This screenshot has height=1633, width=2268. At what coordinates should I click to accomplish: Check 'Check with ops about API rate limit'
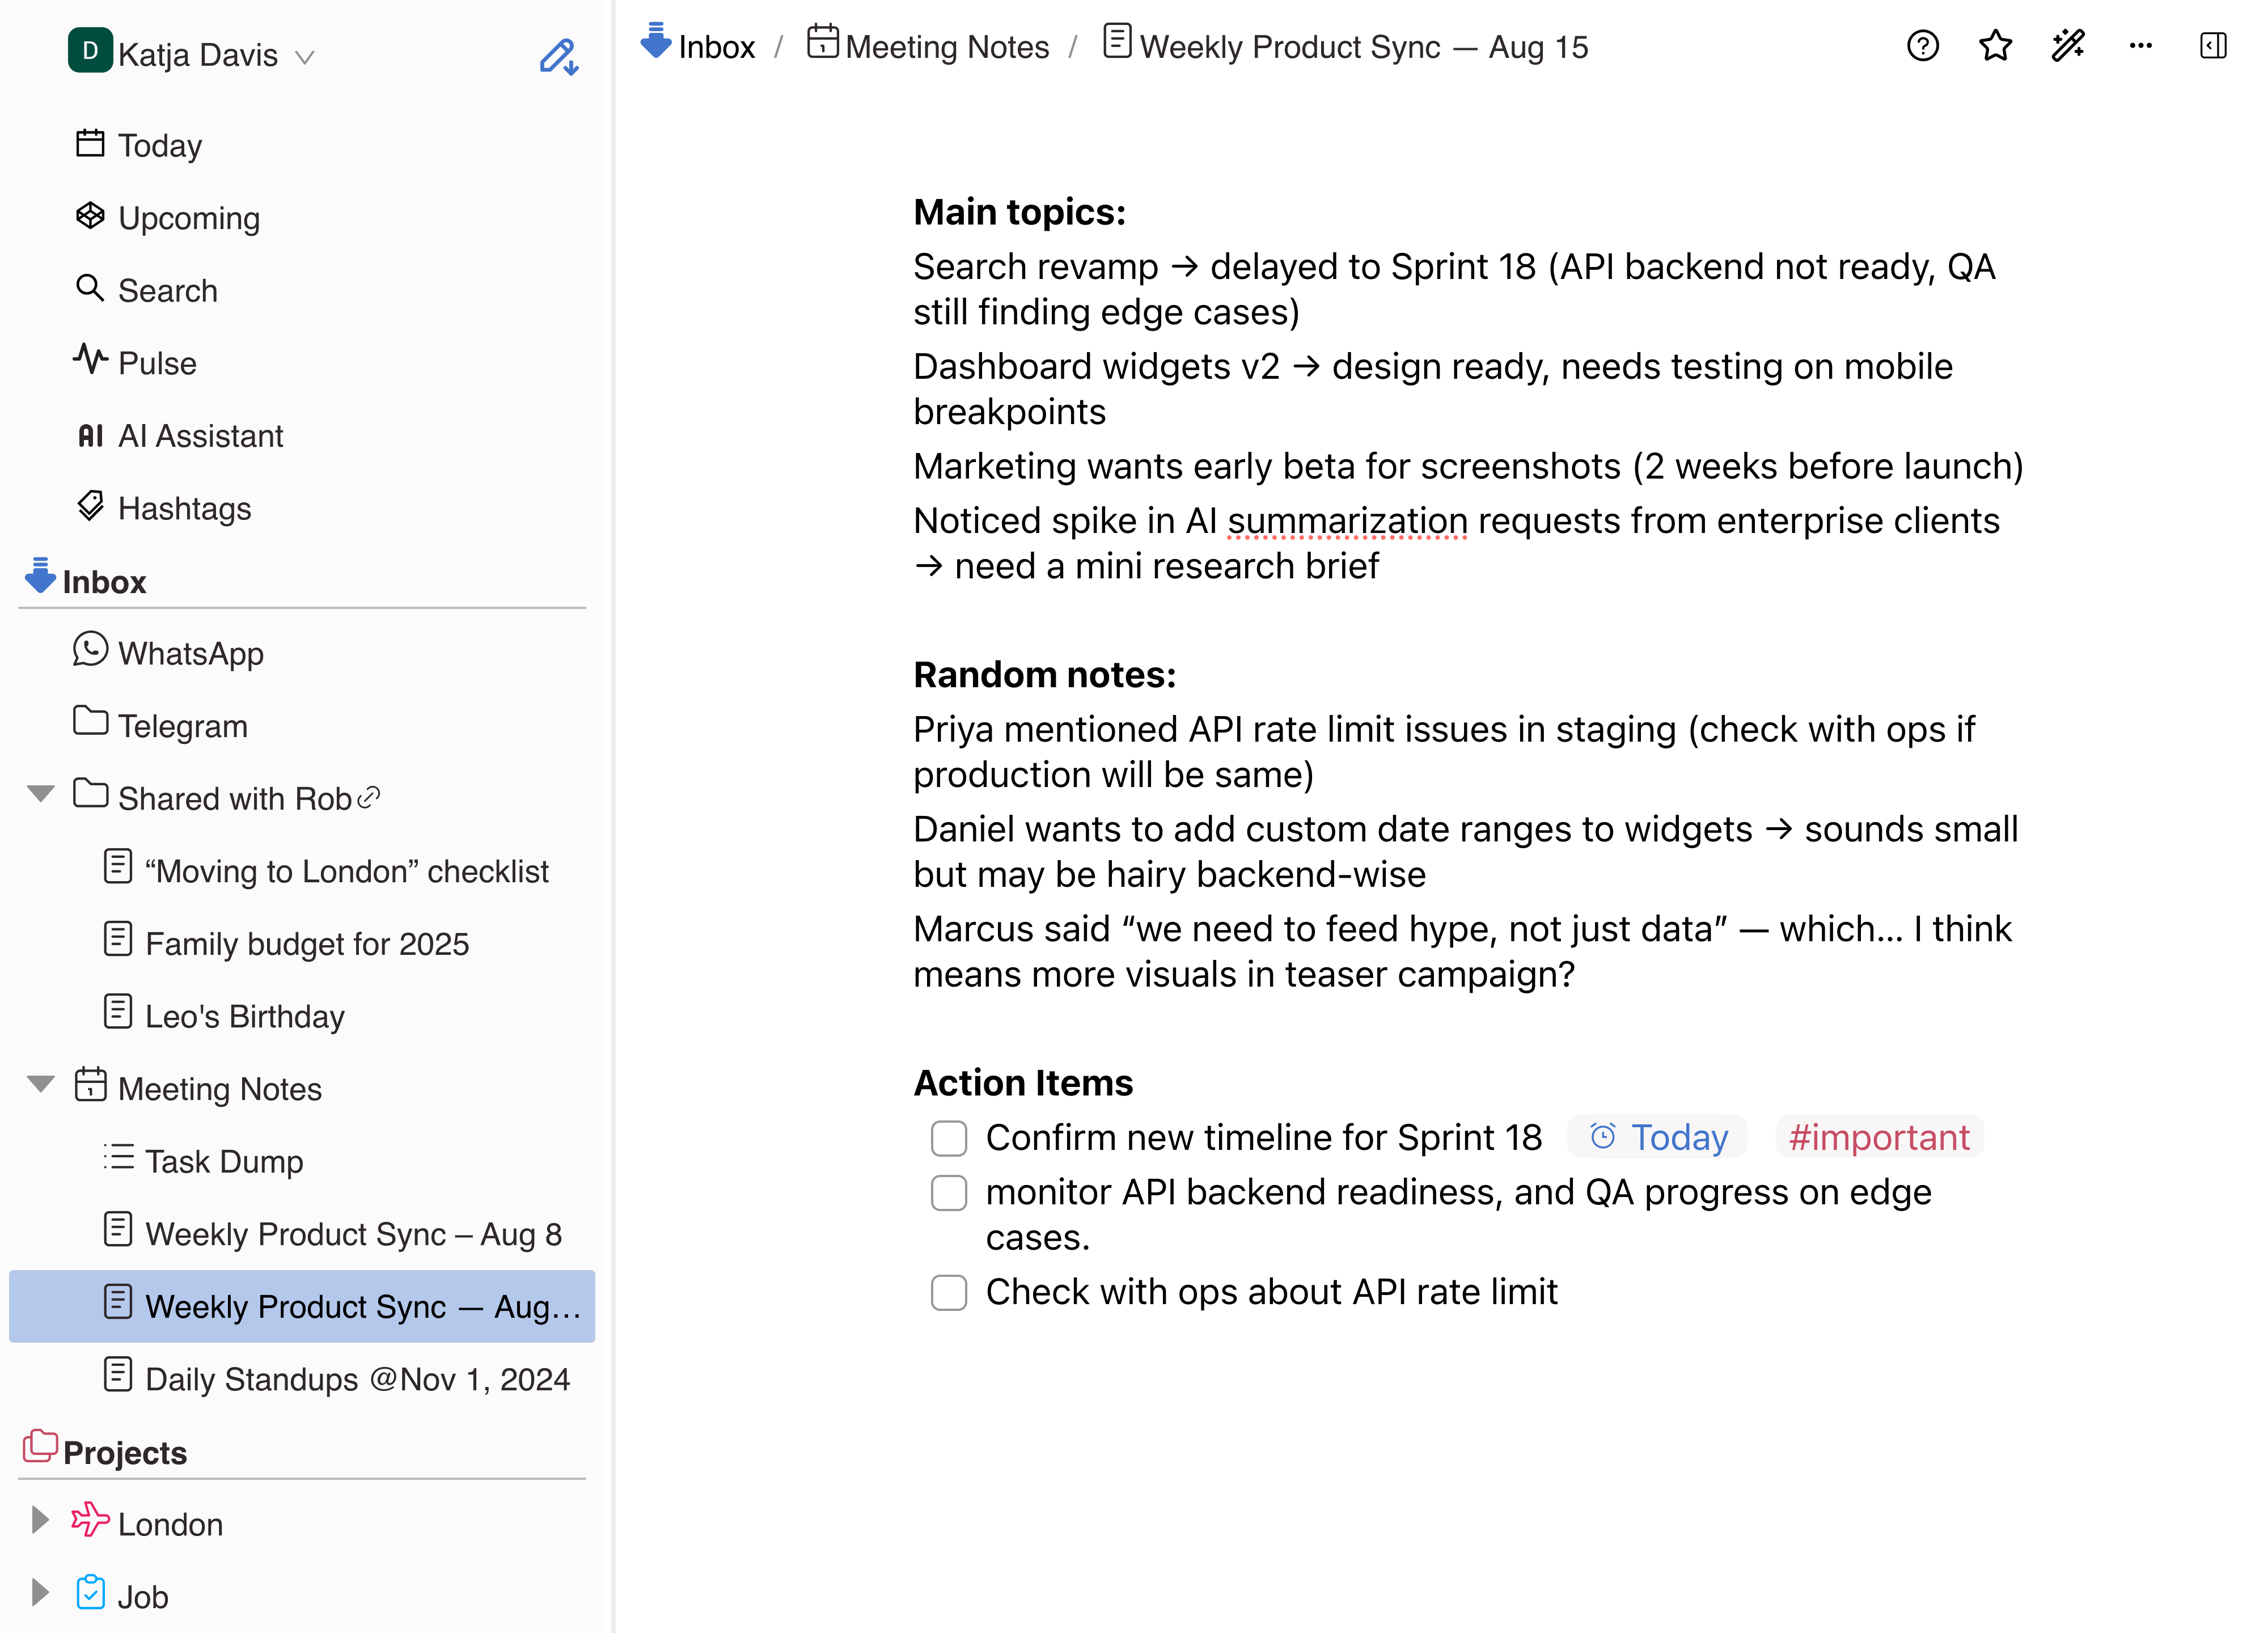[948, 1294]
